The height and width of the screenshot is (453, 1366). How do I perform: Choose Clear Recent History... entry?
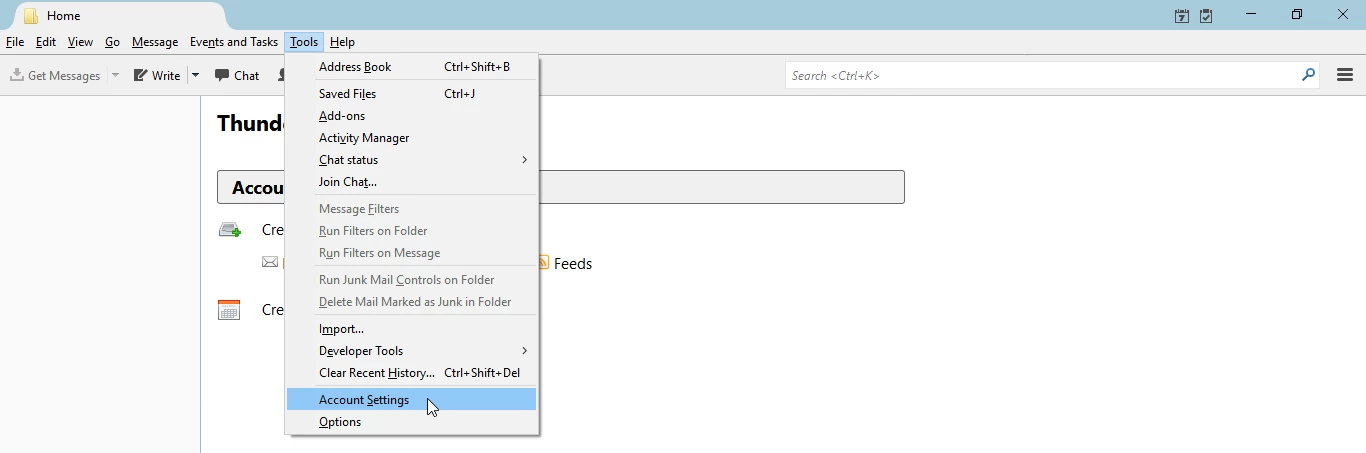[412, 373]
